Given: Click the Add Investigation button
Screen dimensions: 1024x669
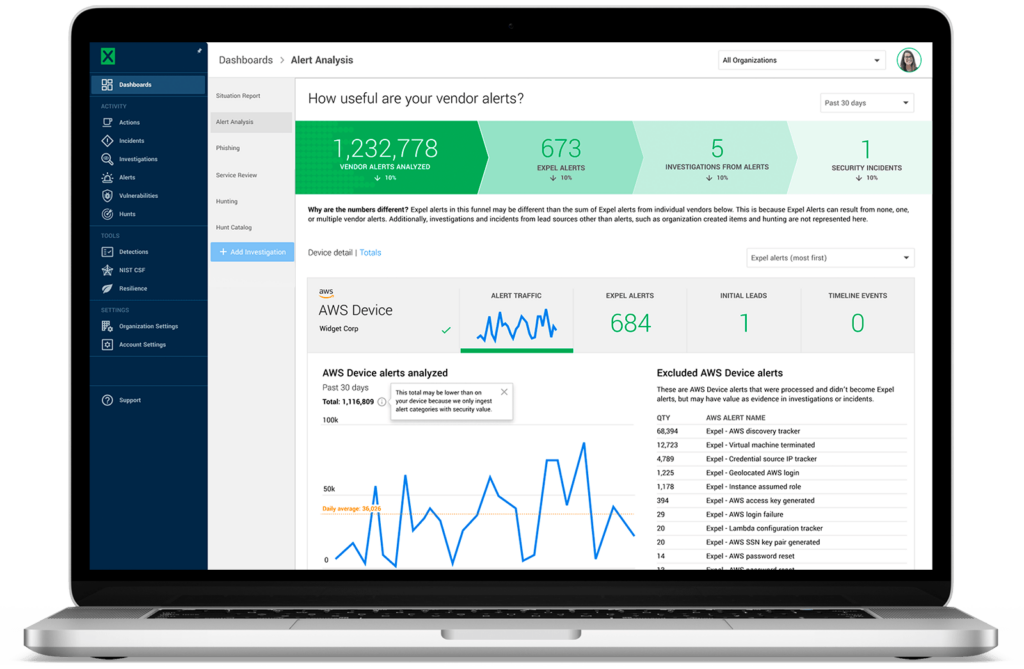Looking at the screenshot, I should click(252, 252).
